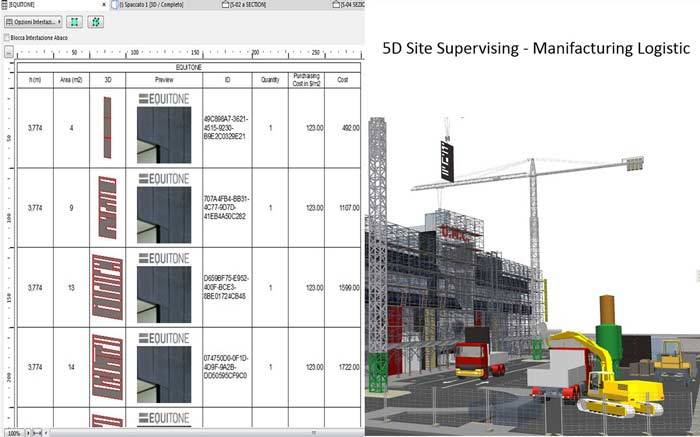The height and width of the screenshot is (437, 700).
Task: Click the Cost cell 1107.00
Action: [342, 208]
